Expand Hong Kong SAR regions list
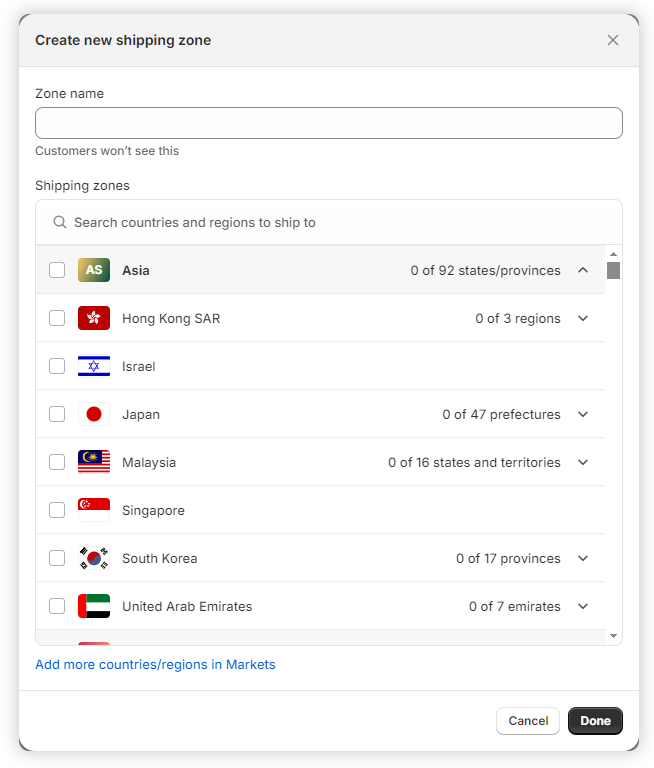654x768 pixels. (583, 318)
